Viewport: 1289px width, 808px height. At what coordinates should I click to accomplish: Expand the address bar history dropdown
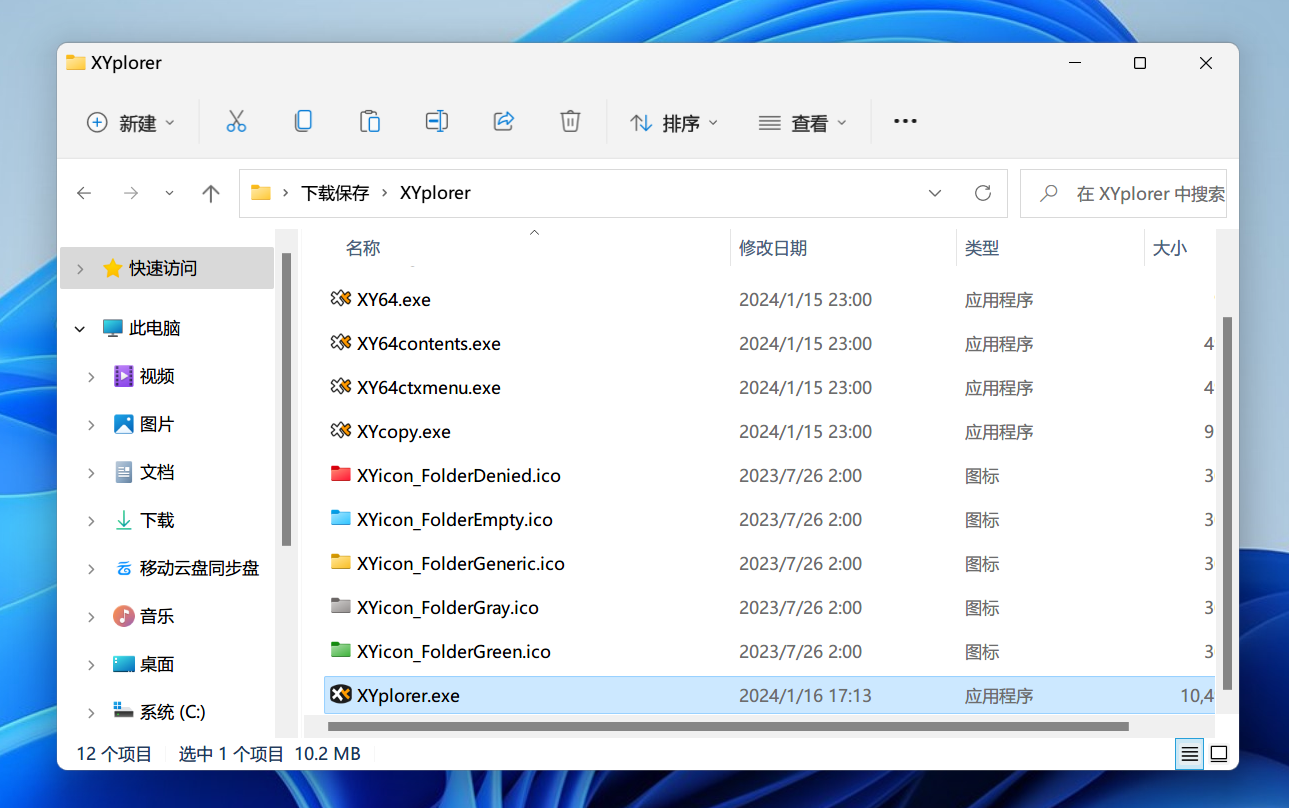coord(935,193)
